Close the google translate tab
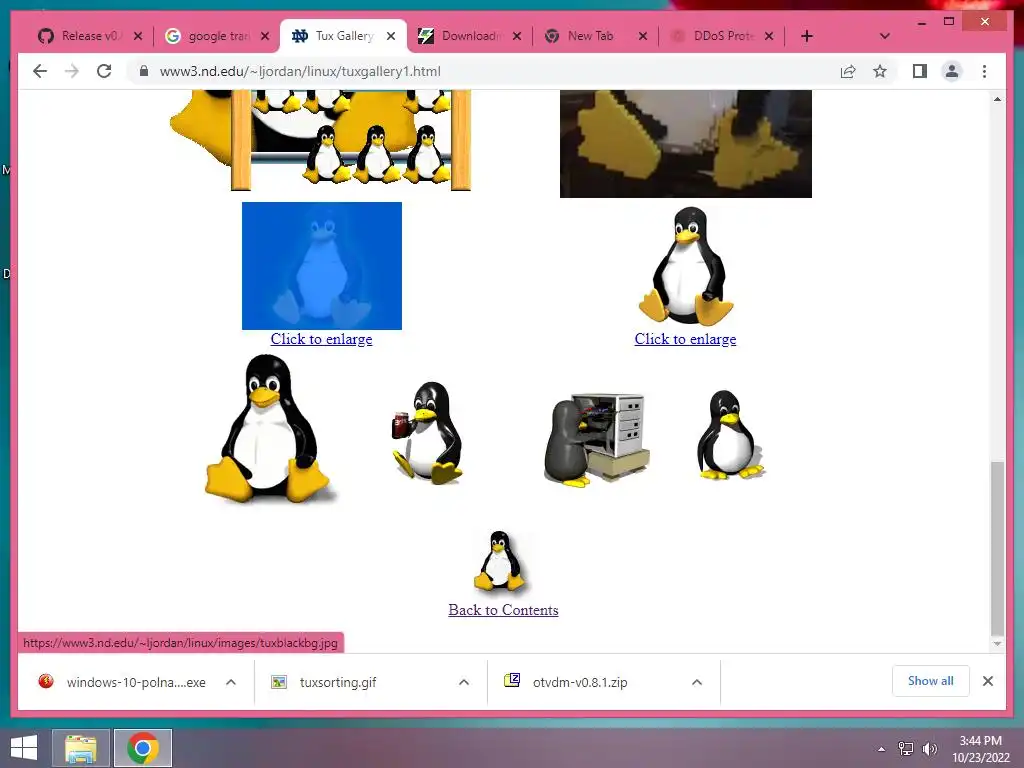This screenshot has width=1024, height=768. pyautogui.click(x=264, y=36)
